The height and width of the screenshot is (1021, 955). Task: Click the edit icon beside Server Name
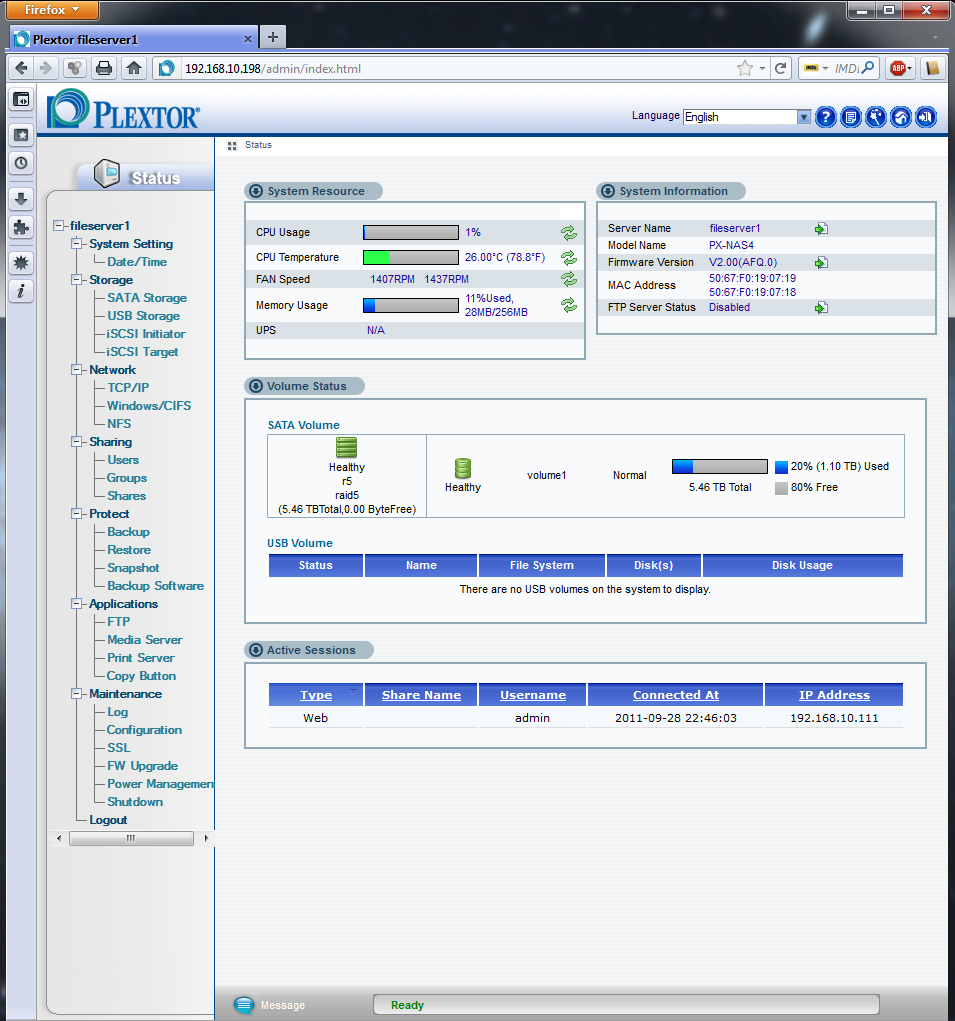tap(822, 229)
